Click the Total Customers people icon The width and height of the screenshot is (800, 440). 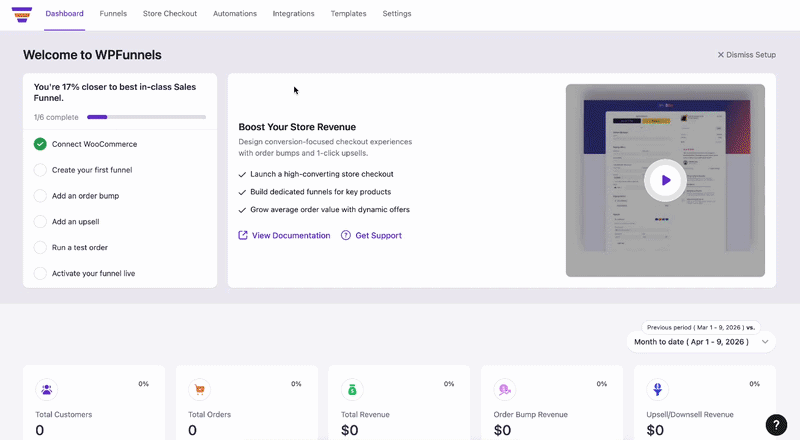tap(46, 390)
